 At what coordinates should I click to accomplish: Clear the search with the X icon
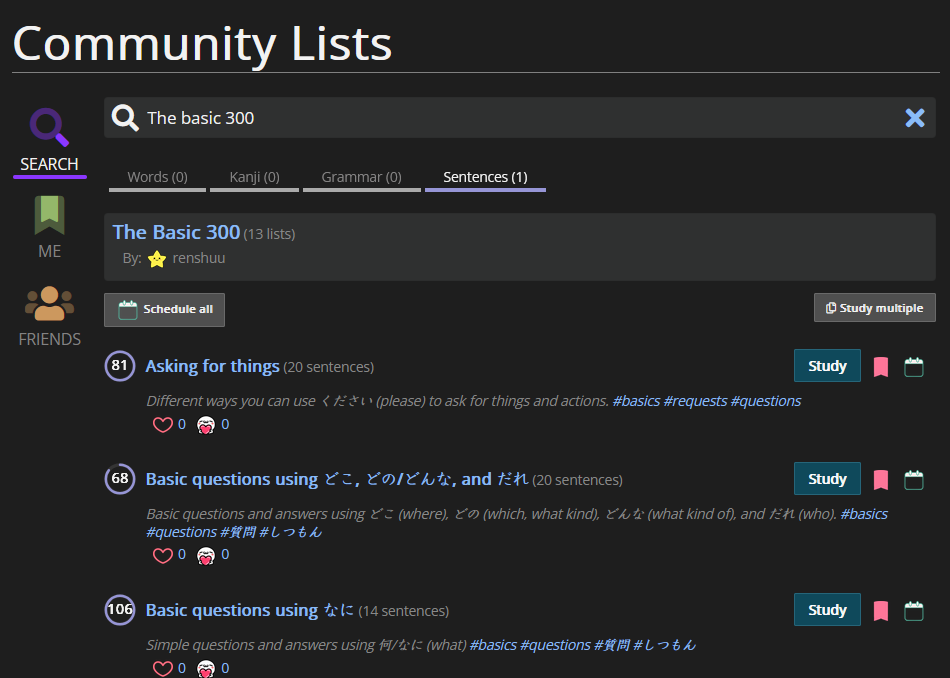(x=914, y=118)
